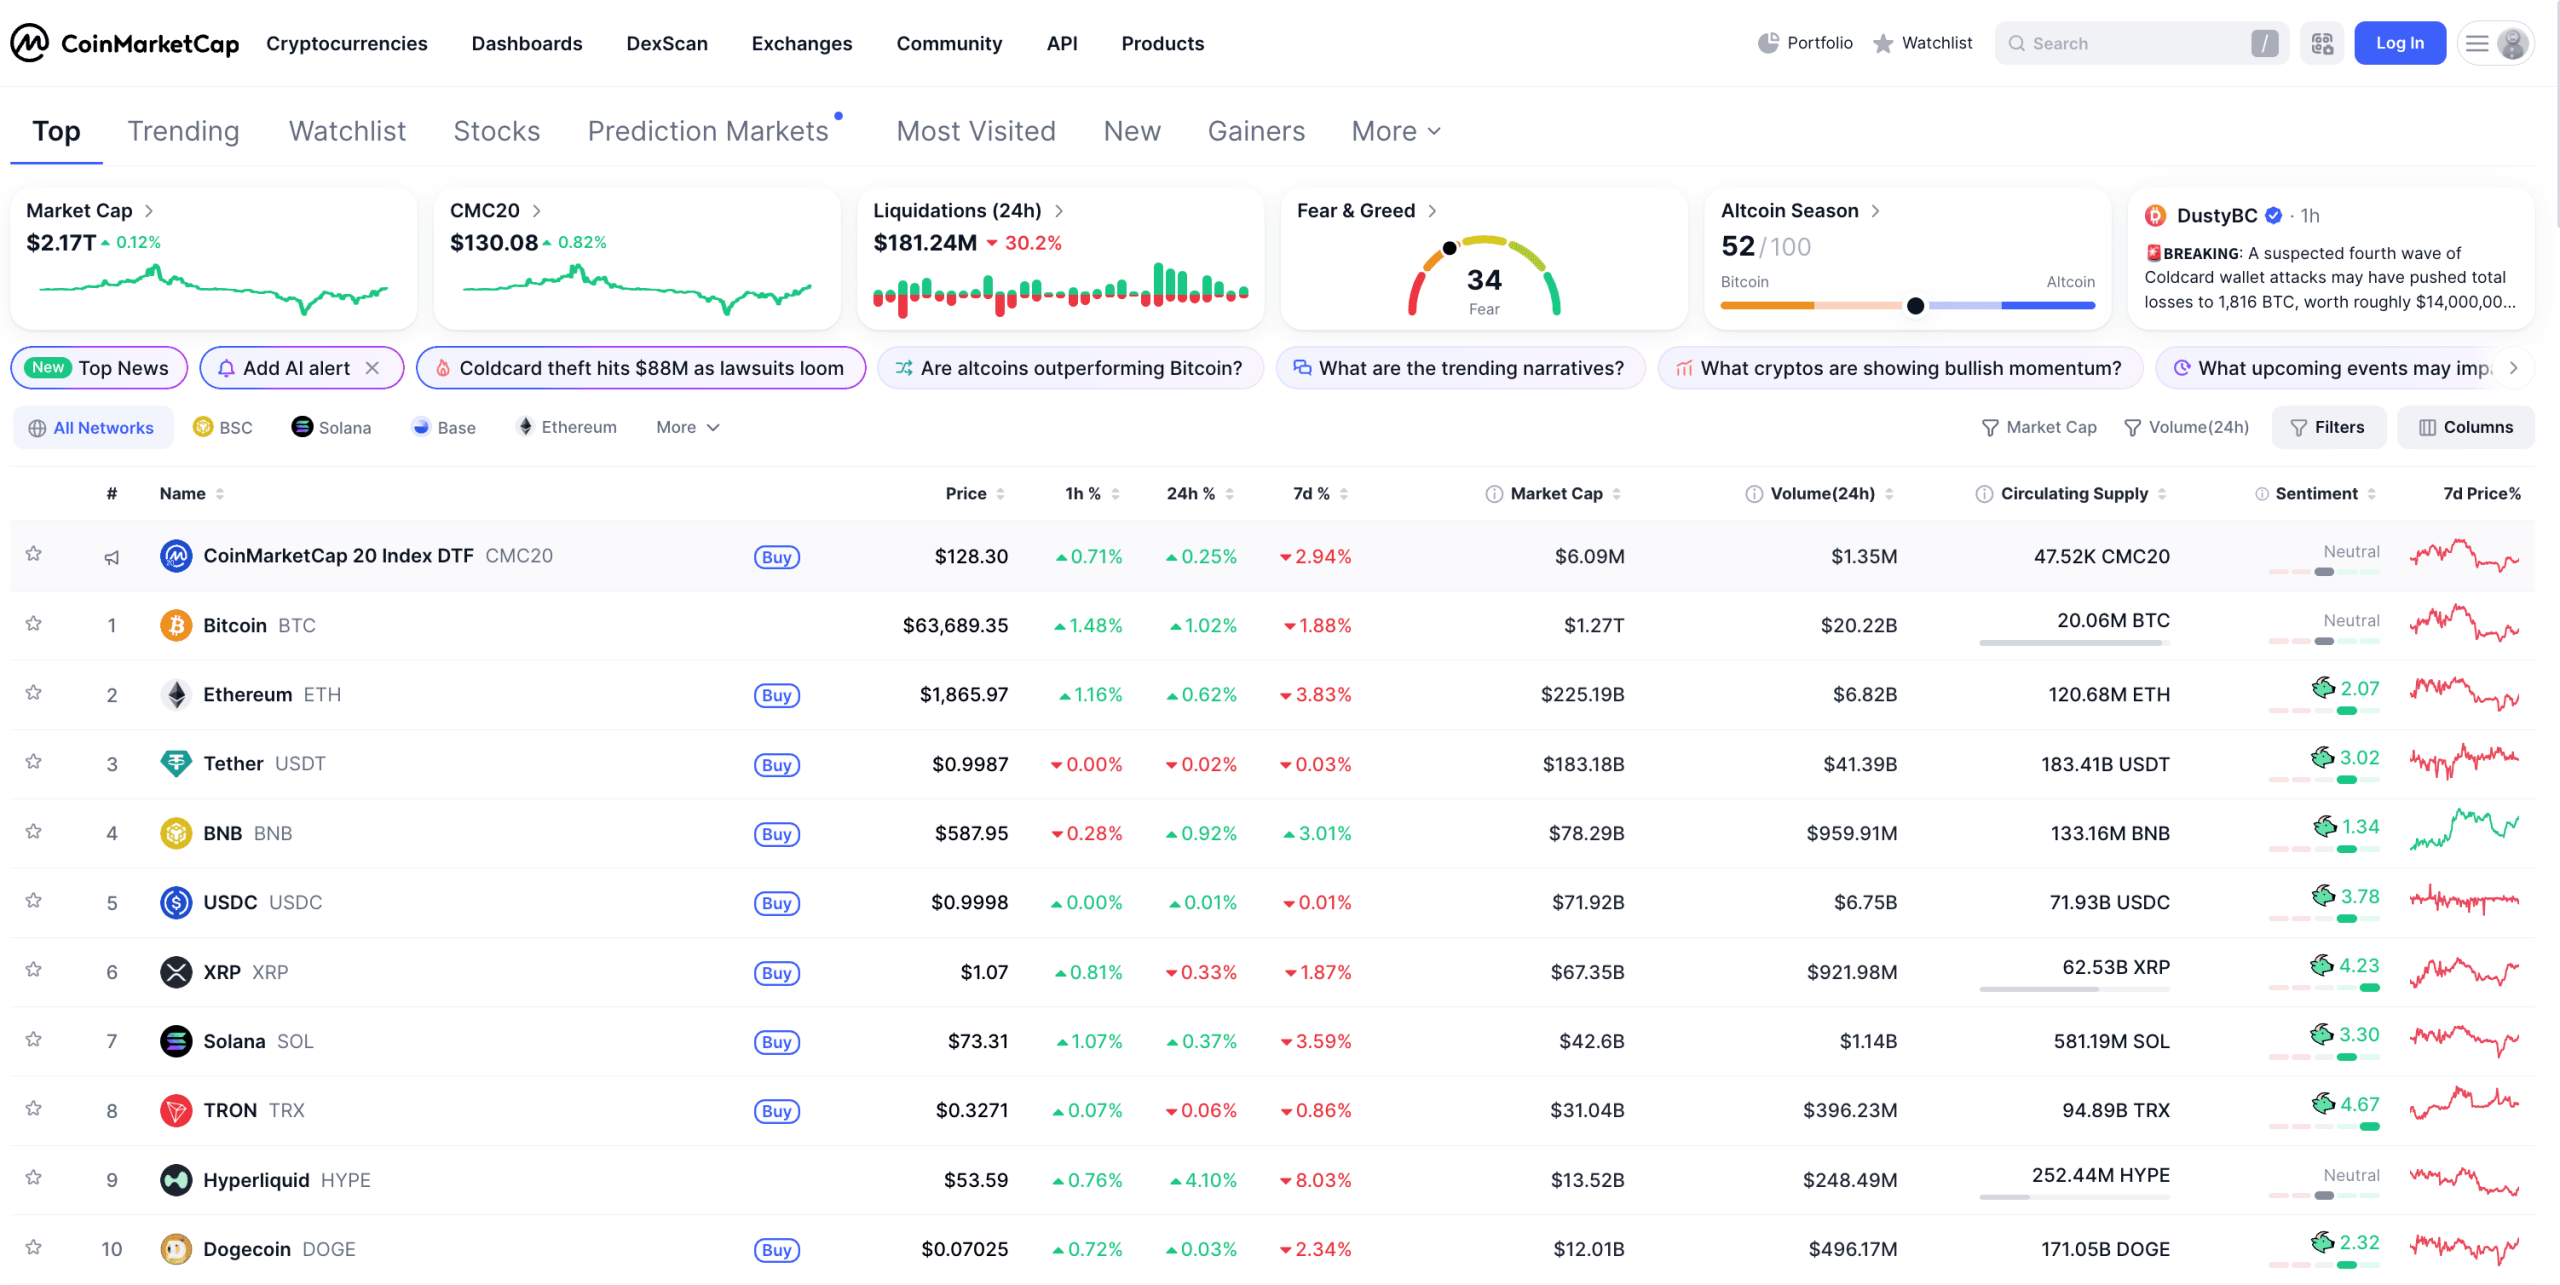Select the BSC network filter
This screenshot has width=2560, height=1285.
[x=223, y=427]
